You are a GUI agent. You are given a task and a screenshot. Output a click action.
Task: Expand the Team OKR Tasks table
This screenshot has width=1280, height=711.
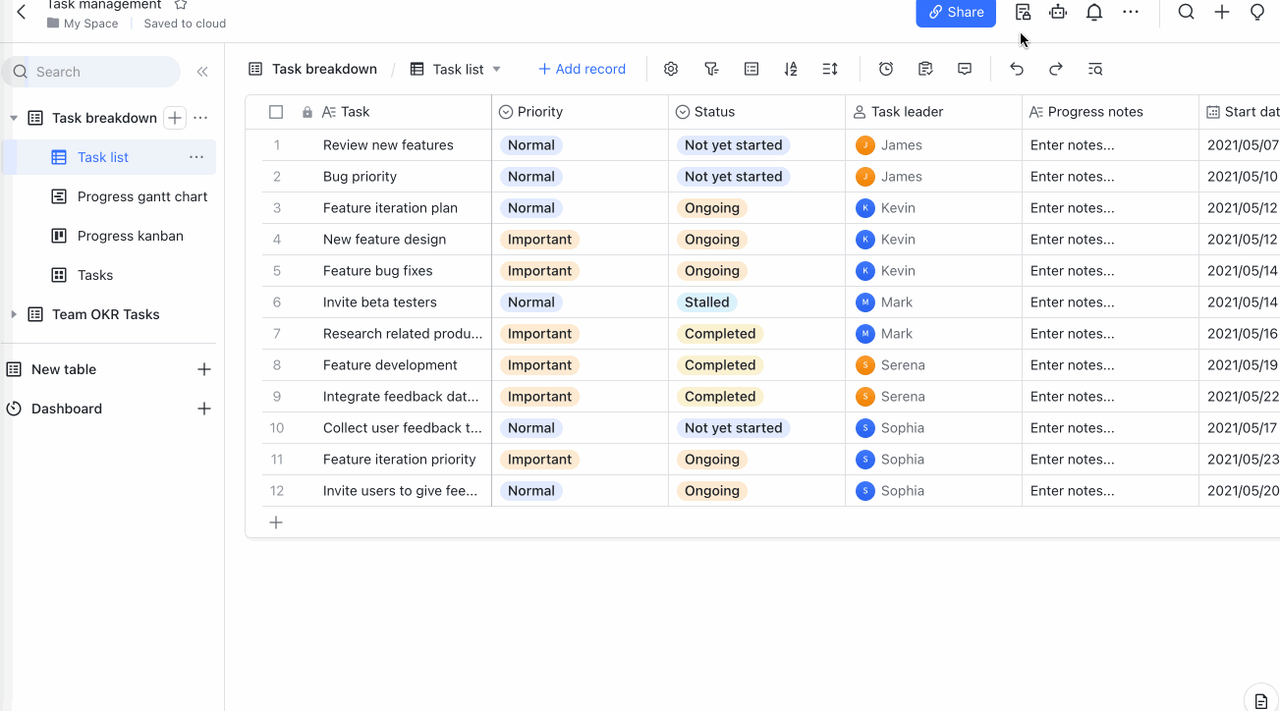[x=14, y=314]
